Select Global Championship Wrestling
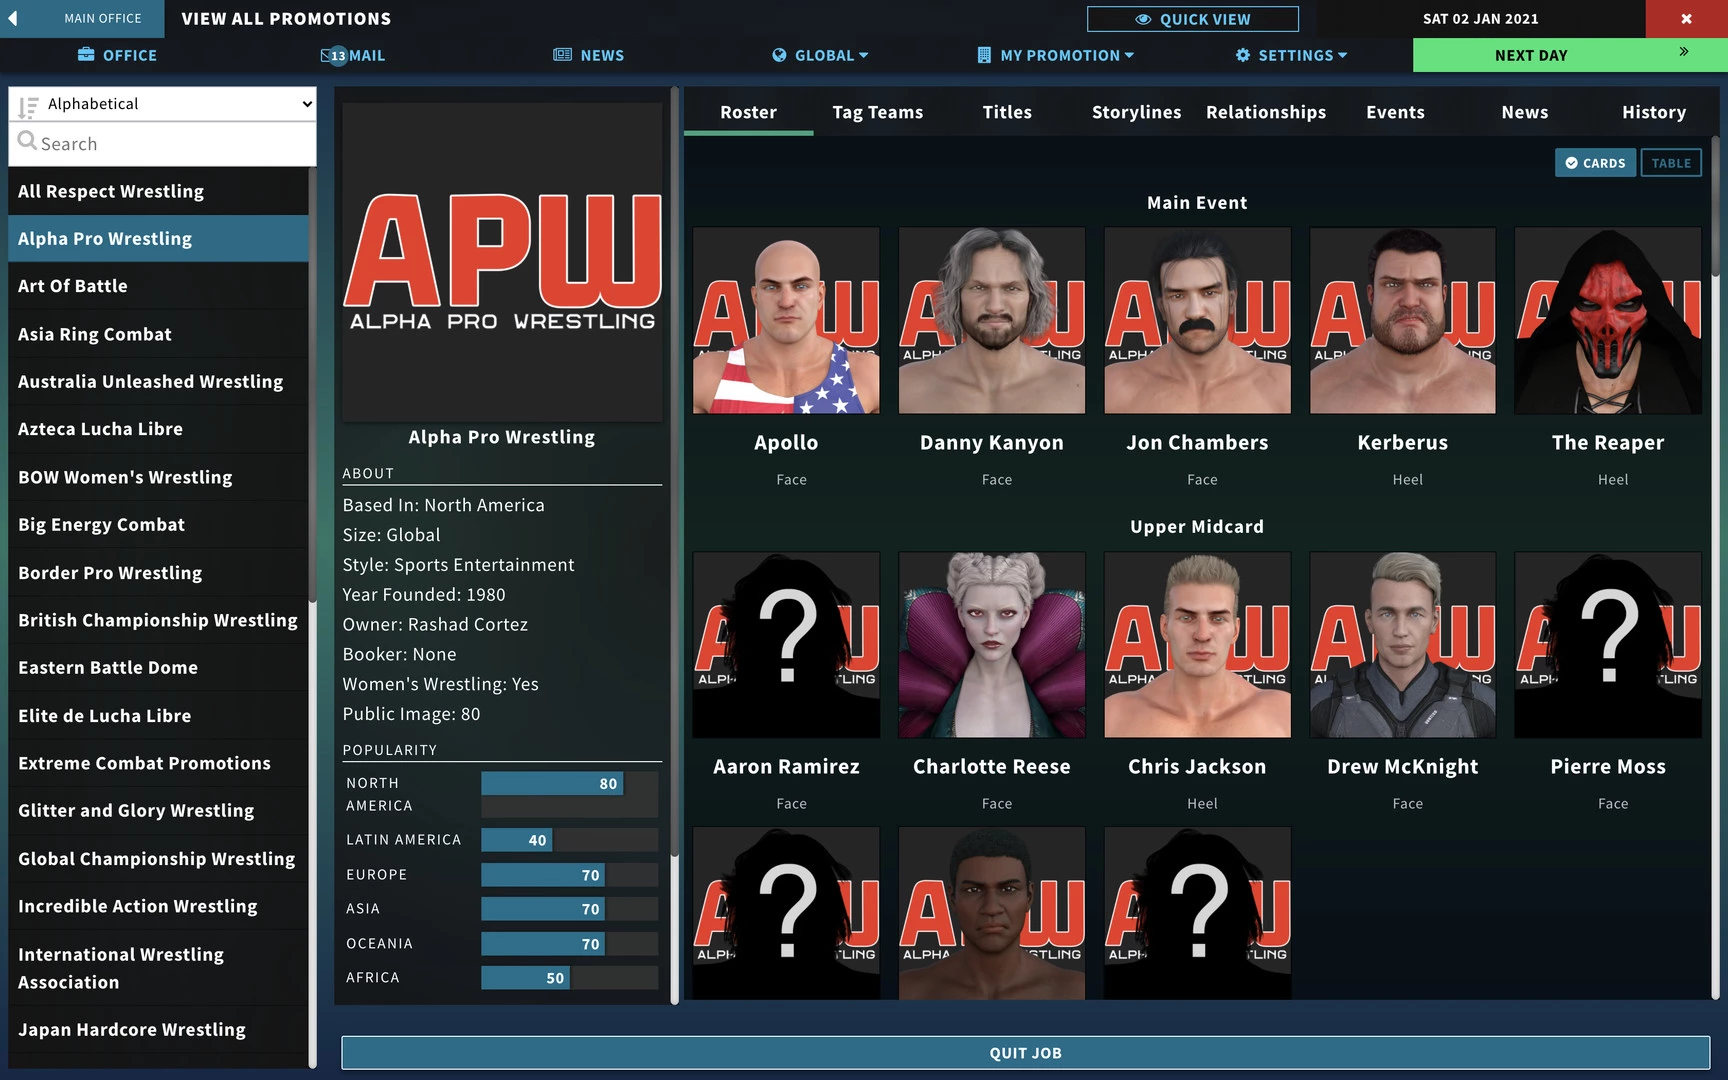The height and width of the screenshot is (1080, 1728). pyautogui.click(x=158, y=859)
